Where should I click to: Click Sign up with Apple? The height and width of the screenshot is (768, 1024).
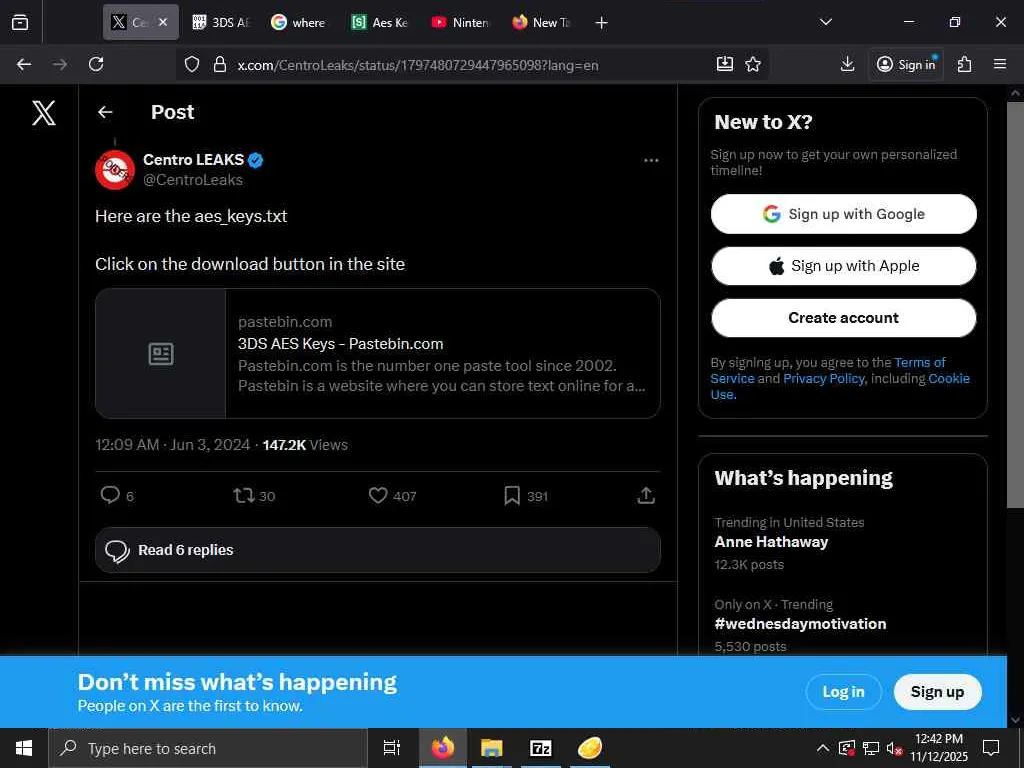click(843, 266)
